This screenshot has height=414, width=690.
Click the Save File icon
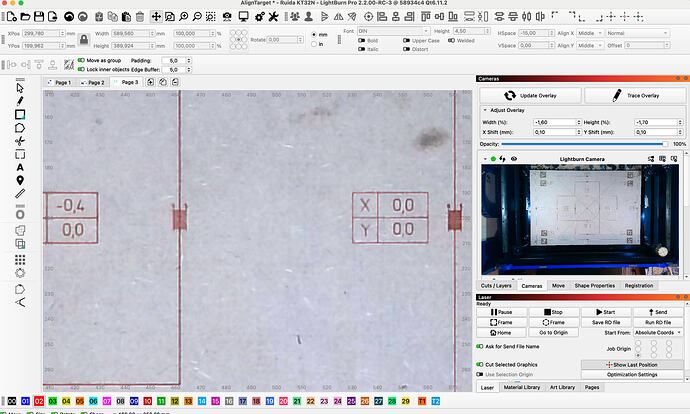39,17
